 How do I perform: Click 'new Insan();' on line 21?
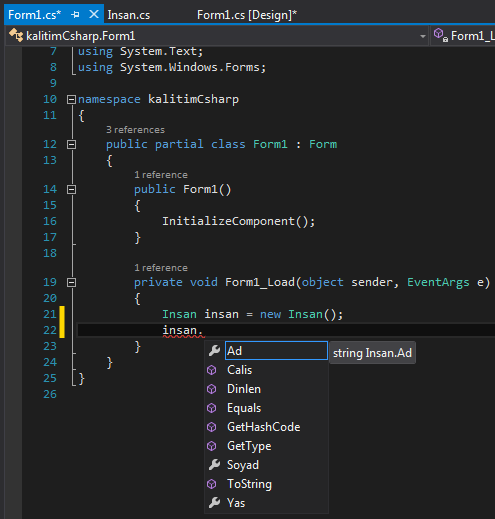coord(301,314)
